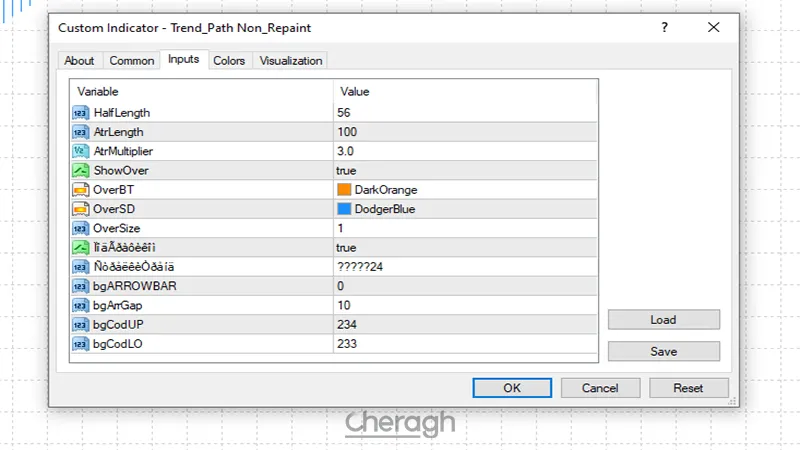Click the bgCodUP integer icon
The width and height of the screenshot is (800, 450).
tap(81, 324)
